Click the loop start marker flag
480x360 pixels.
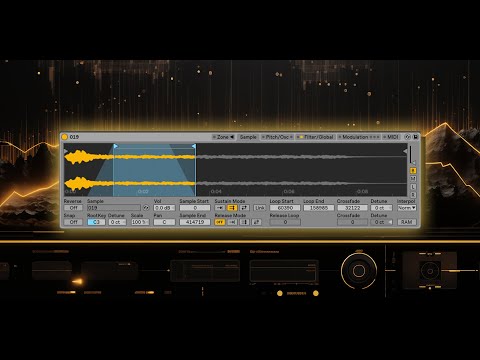pos(115,146)
